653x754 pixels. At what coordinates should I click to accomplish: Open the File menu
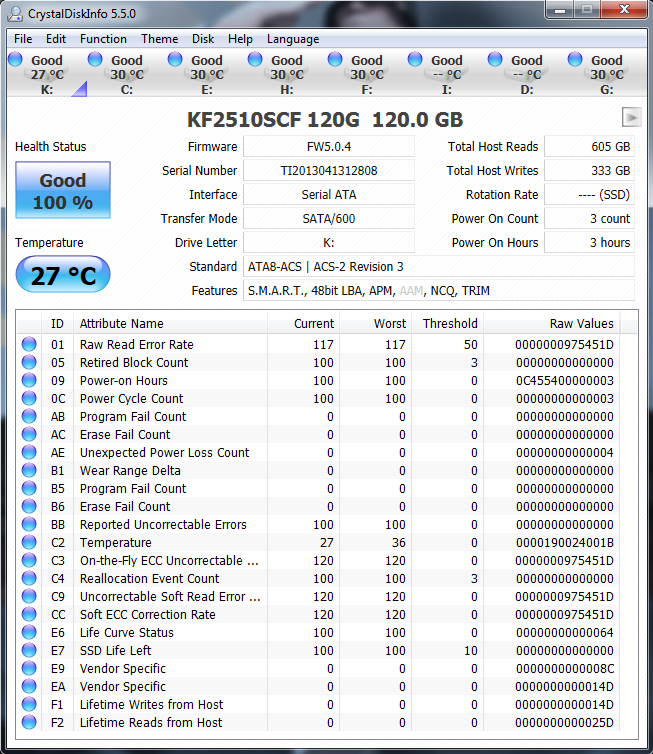(23, 39)
